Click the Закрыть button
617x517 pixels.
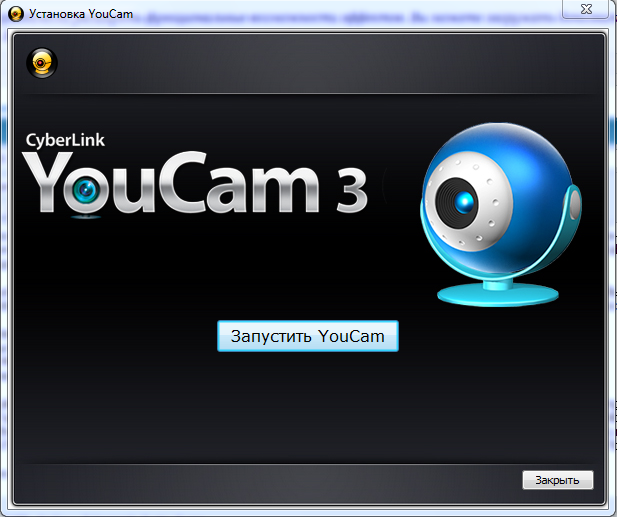pyautogui.click(x=558, y=480)
